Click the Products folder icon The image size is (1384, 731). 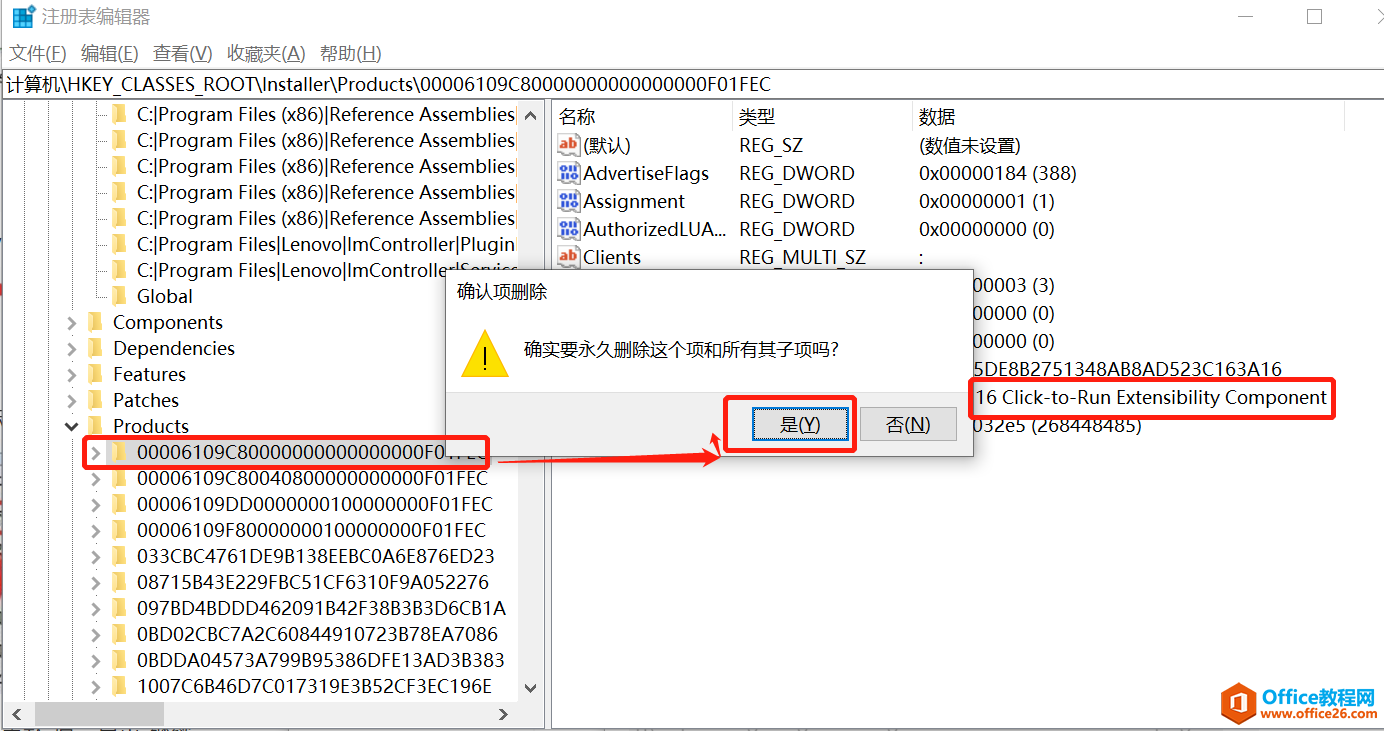pyautogui.click(x=96, y=426)
